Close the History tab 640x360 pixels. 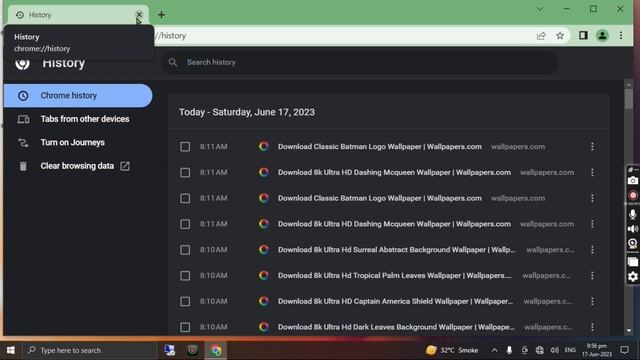click(x=139, y=15)
